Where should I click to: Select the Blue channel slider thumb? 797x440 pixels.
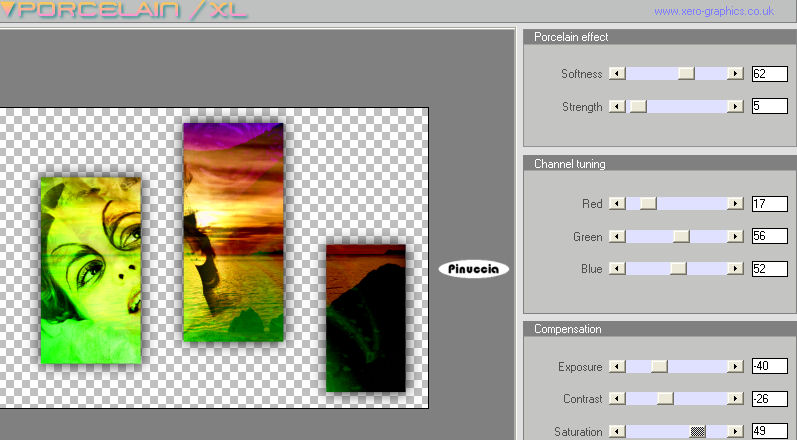pos(678,268)
